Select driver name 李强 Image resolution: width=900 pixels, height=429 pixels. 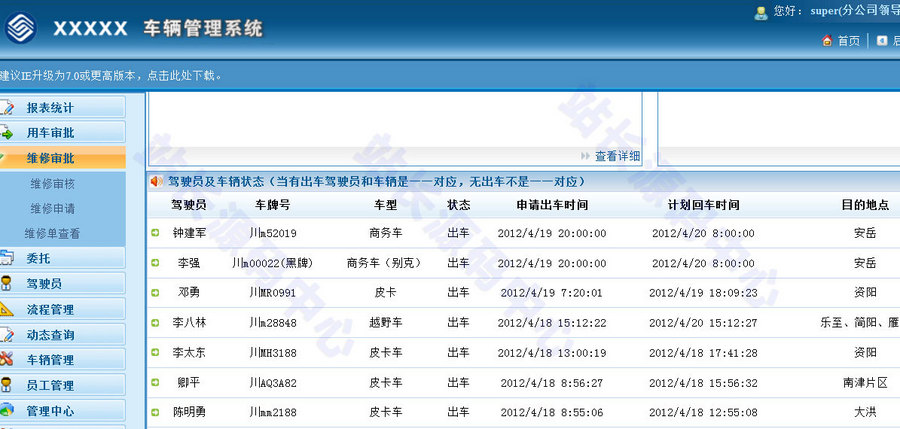click(189, 262)
